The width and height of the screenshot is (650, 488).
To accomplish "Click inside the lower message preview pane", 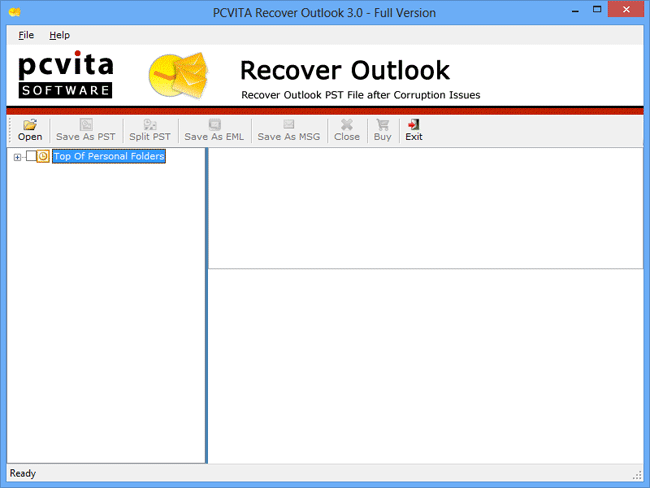I will (425, 365).
